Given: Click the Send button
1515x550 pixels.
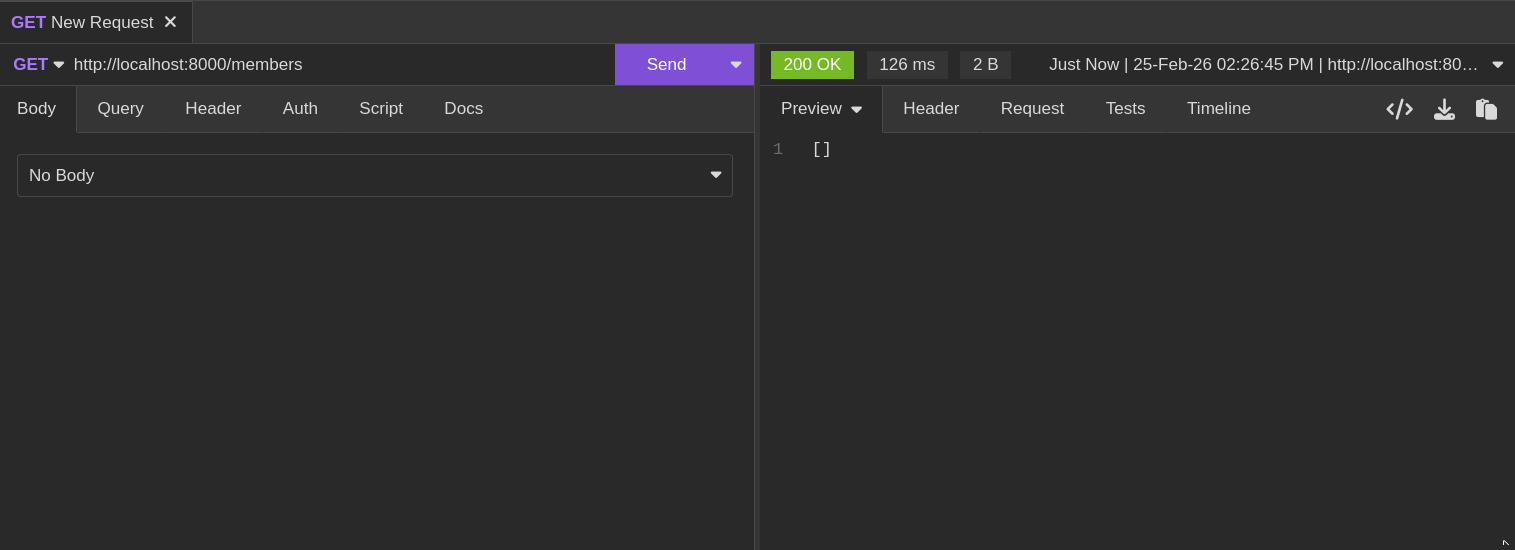Looking at the screenshot, I should (666, 65).
